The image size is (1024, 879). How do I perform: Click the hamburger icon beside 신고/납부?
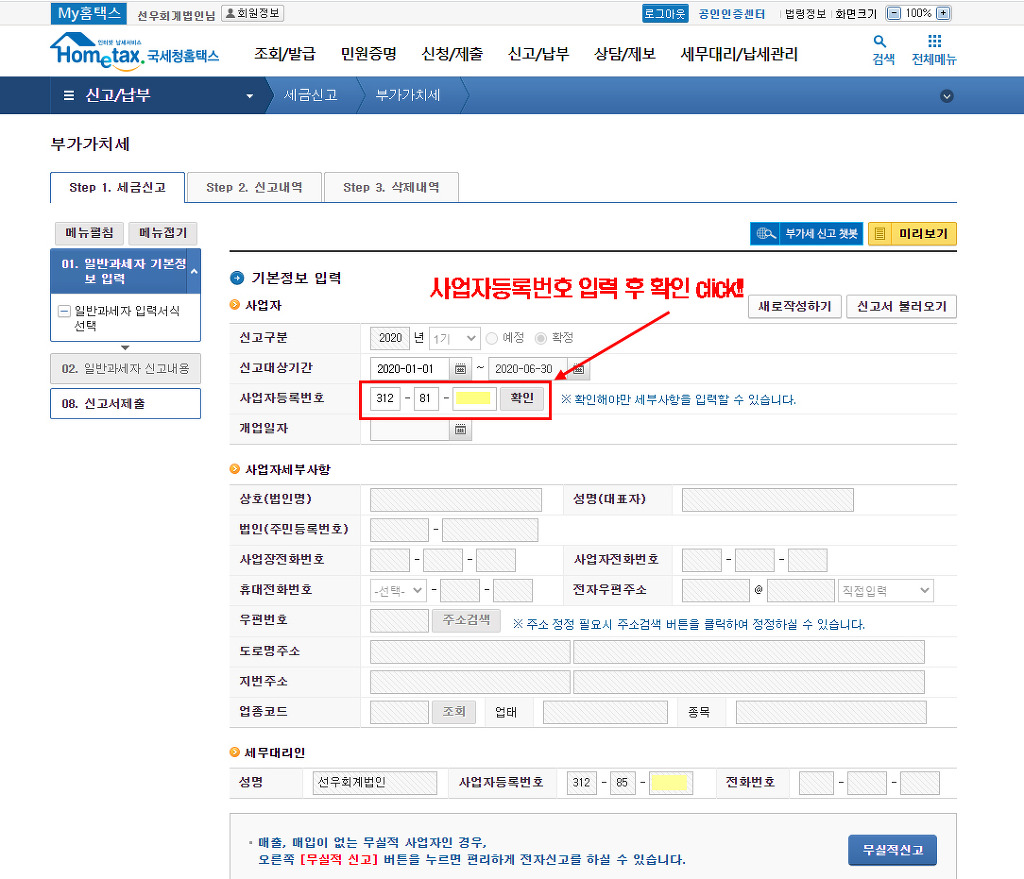[x=69, y=95]
